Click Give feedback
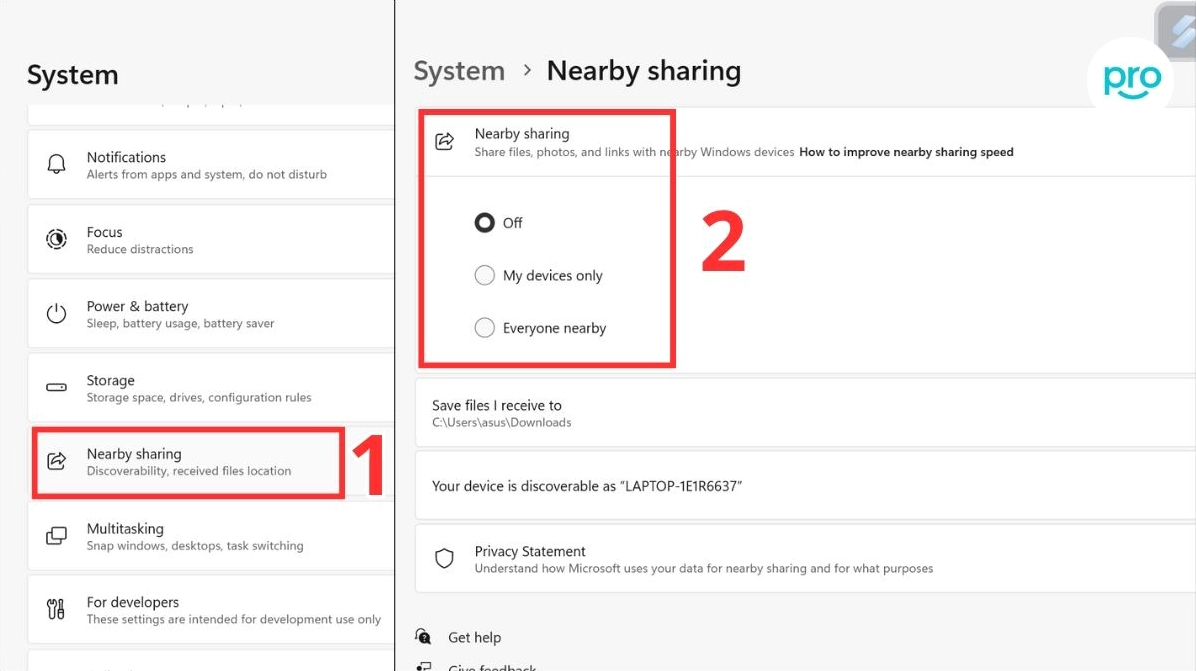 pos(491,665)
